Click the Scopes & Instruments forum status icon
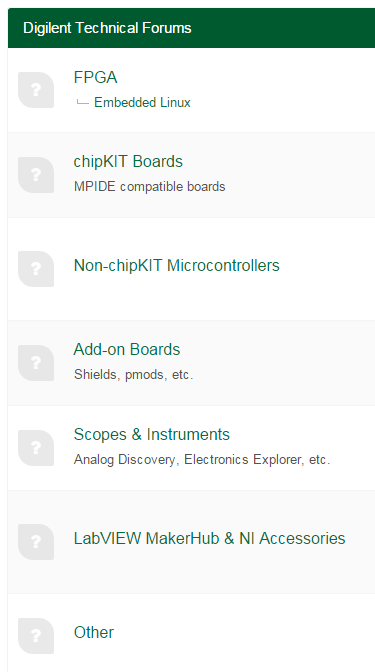This screenshot has height=672, width=375. pyautogui.click(x=36, y=448)
